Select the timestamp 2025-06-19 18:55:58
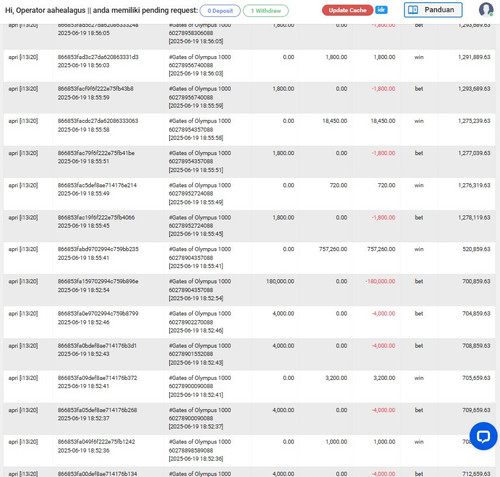The image size is (500, 477). (83, 130)
